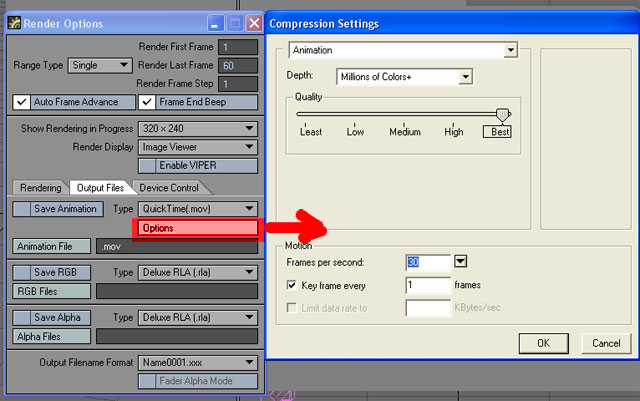
Task: Close the Render Options window
Action: (x=254, y=23)
